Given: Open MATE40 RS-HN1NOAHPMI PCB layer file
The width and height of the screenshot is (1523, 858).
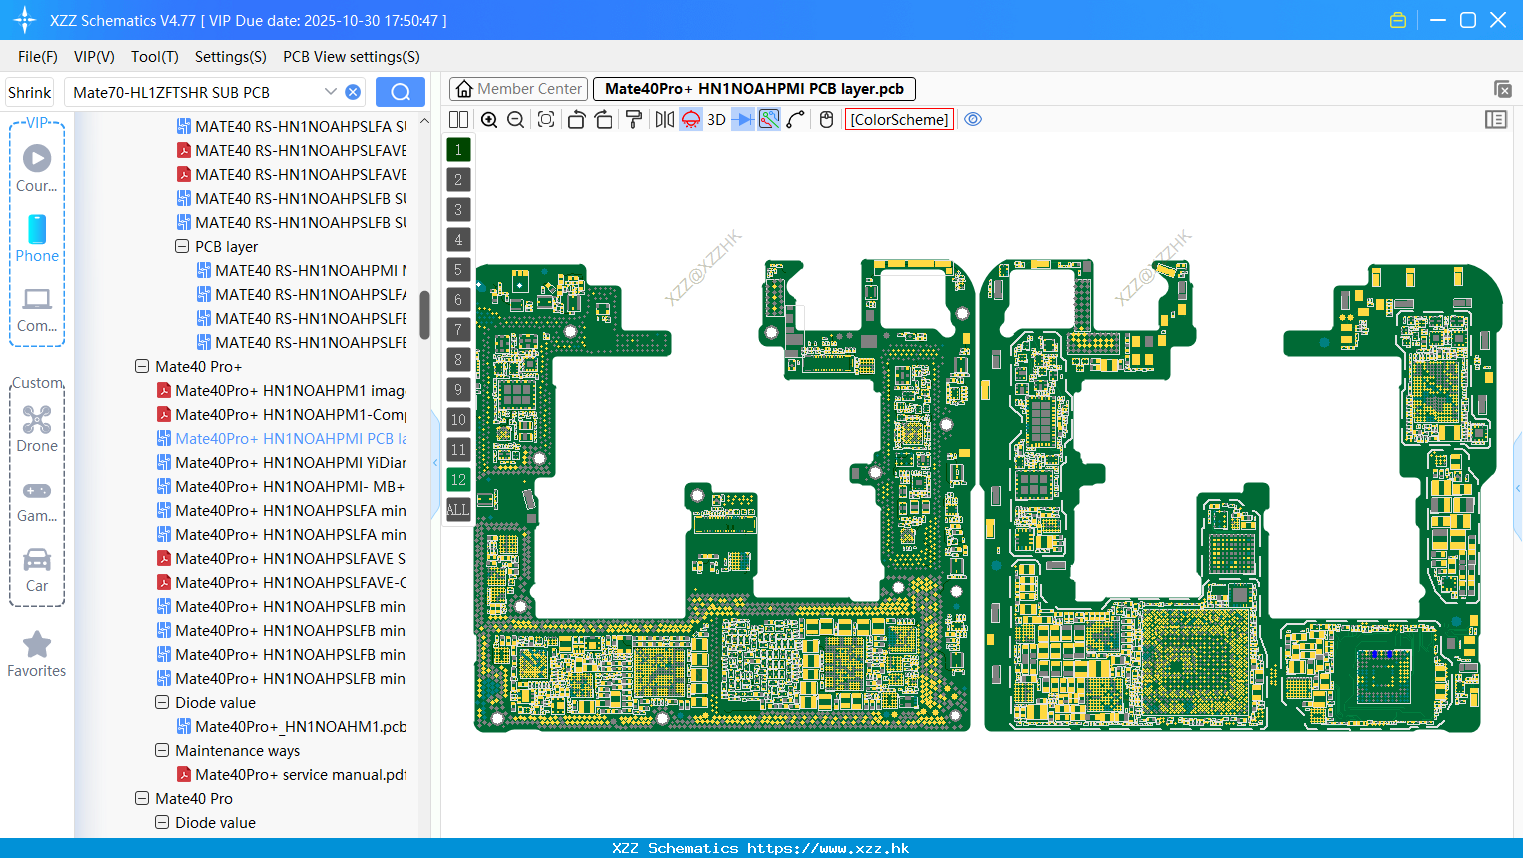Looking at the screenshot, I should click(x=301, y=270).
